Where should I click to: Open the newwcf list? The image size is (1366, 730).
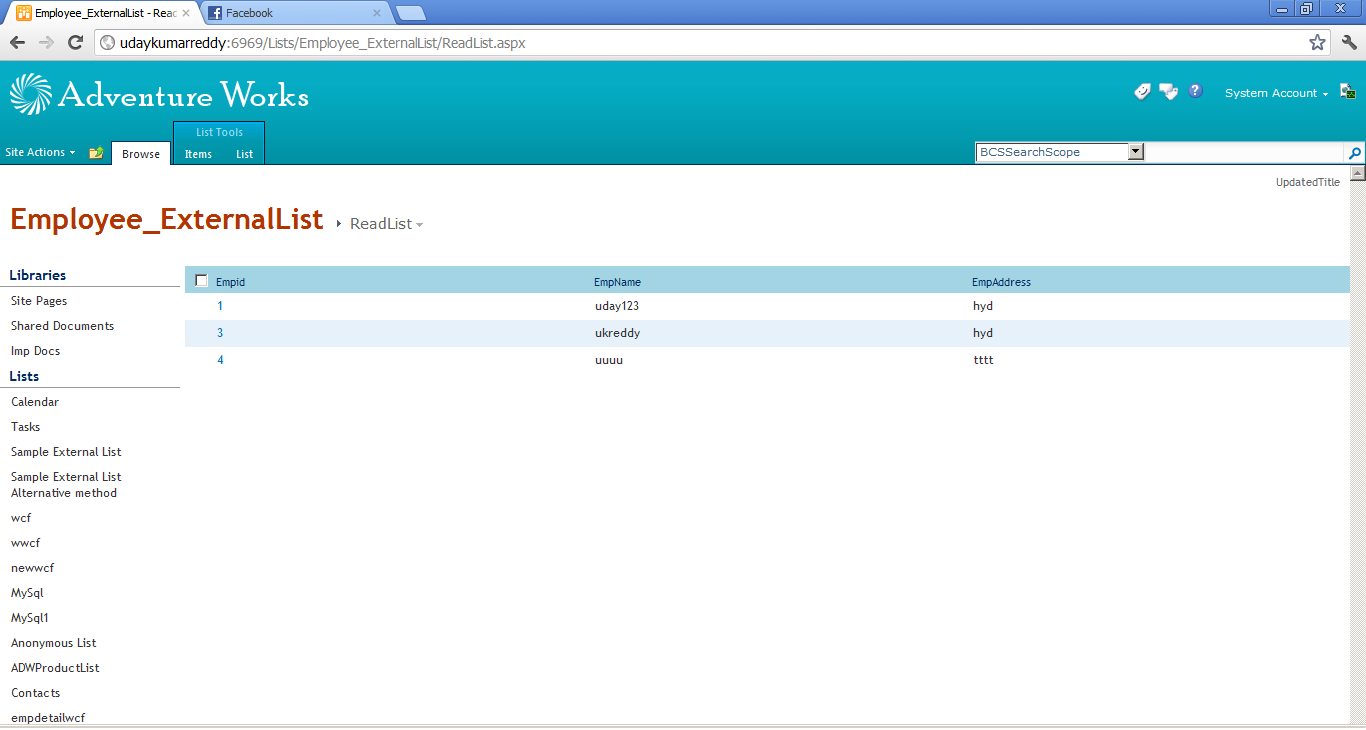[x=32, y=568]
